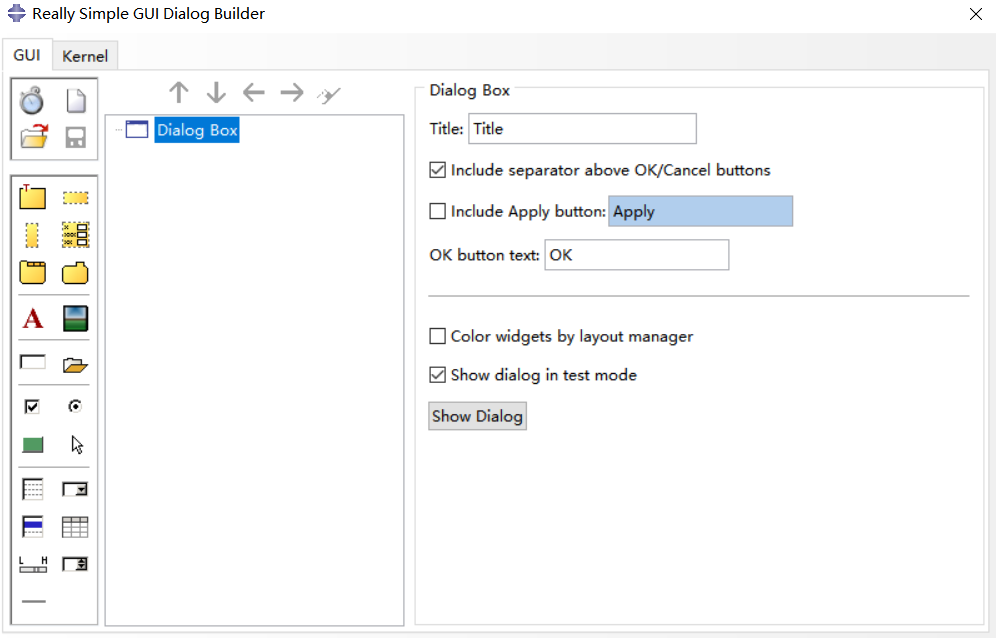Image resolution: width=996 pixels, height=638 pixels.
Task: Select the Dialog Box tree item
Action: click(197, 130)
